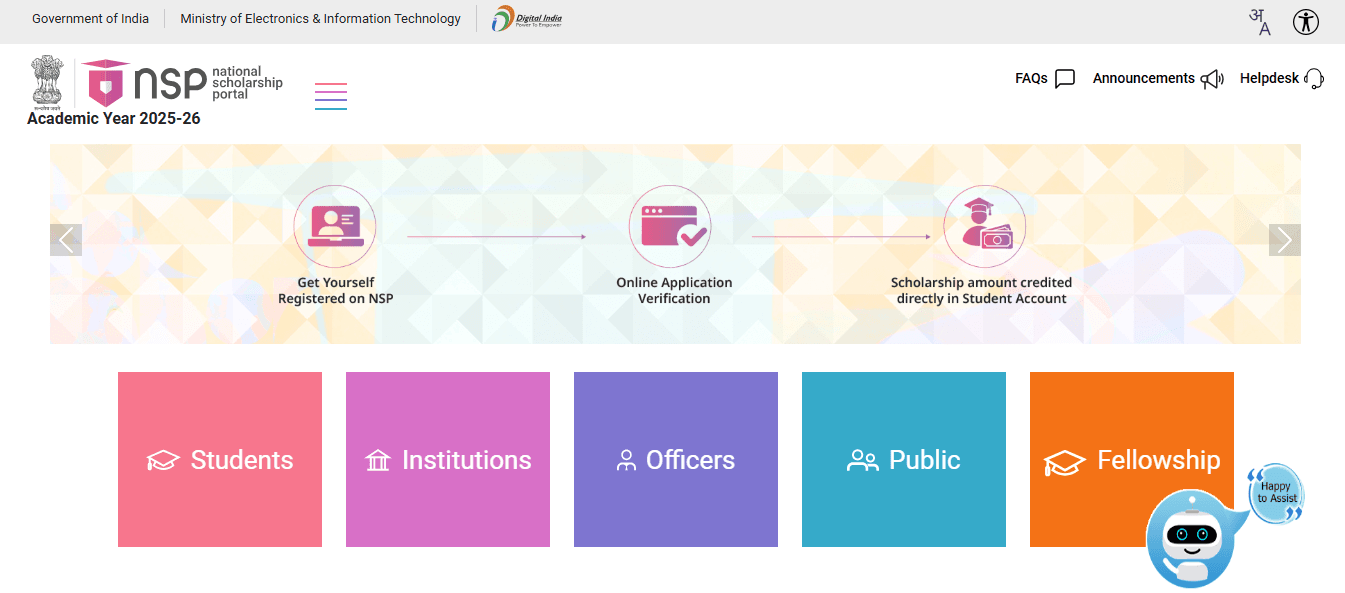Click the Government of India link
Image resolution: width=1345 pixels, height=593 pixels.
click(x=90, y=19)
